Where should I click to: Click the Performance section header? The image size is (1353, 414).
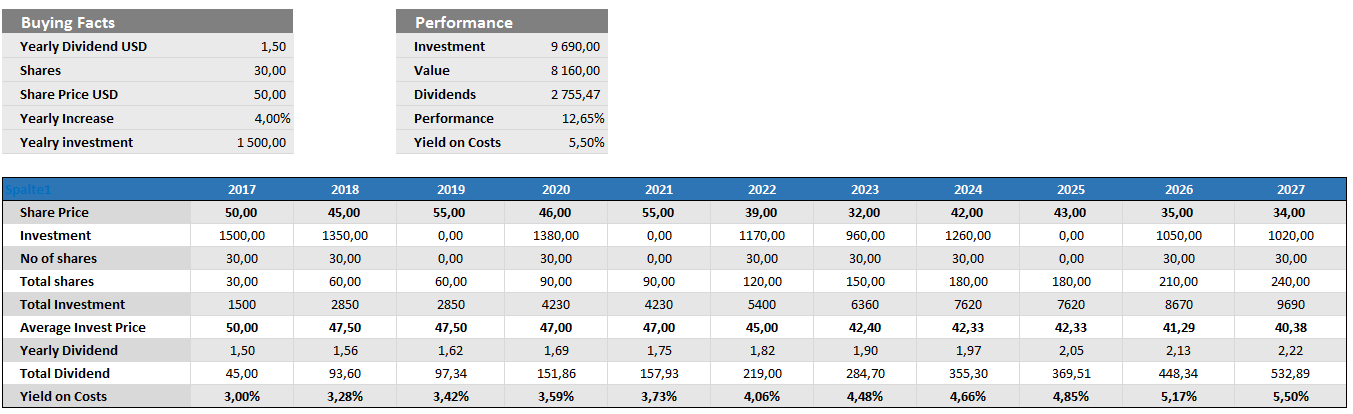(464, 22)
